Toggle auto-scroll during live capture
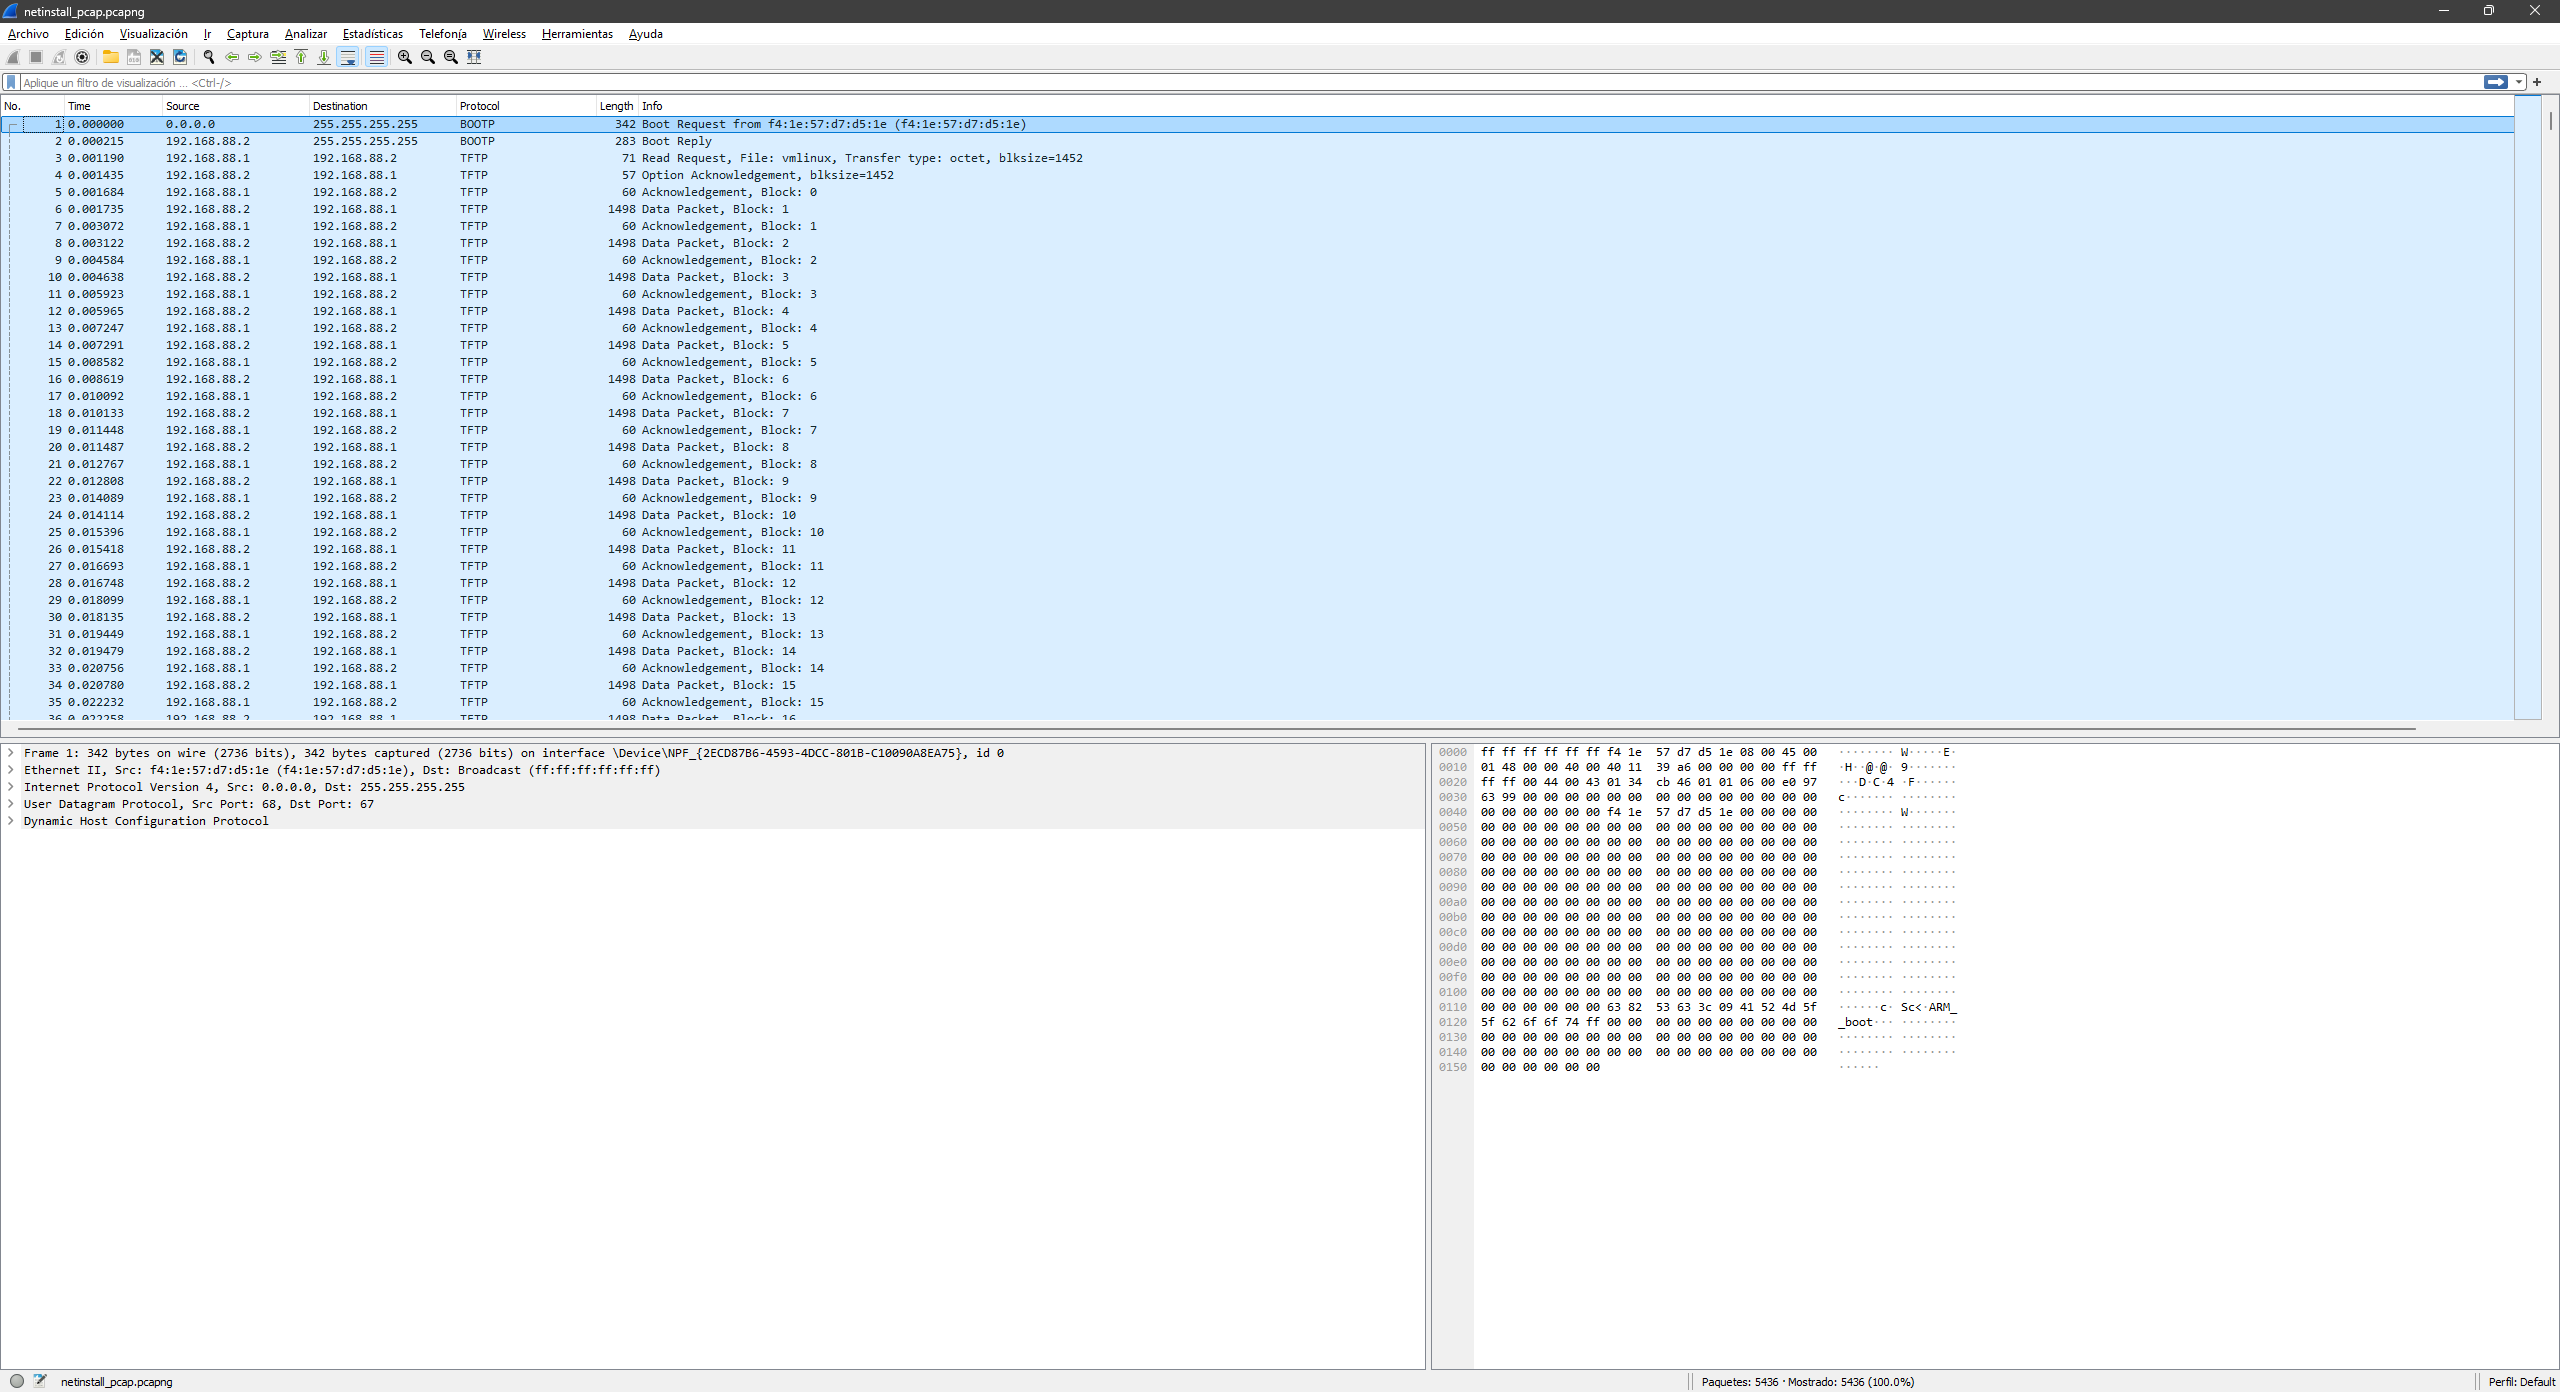 click(348, 57)
